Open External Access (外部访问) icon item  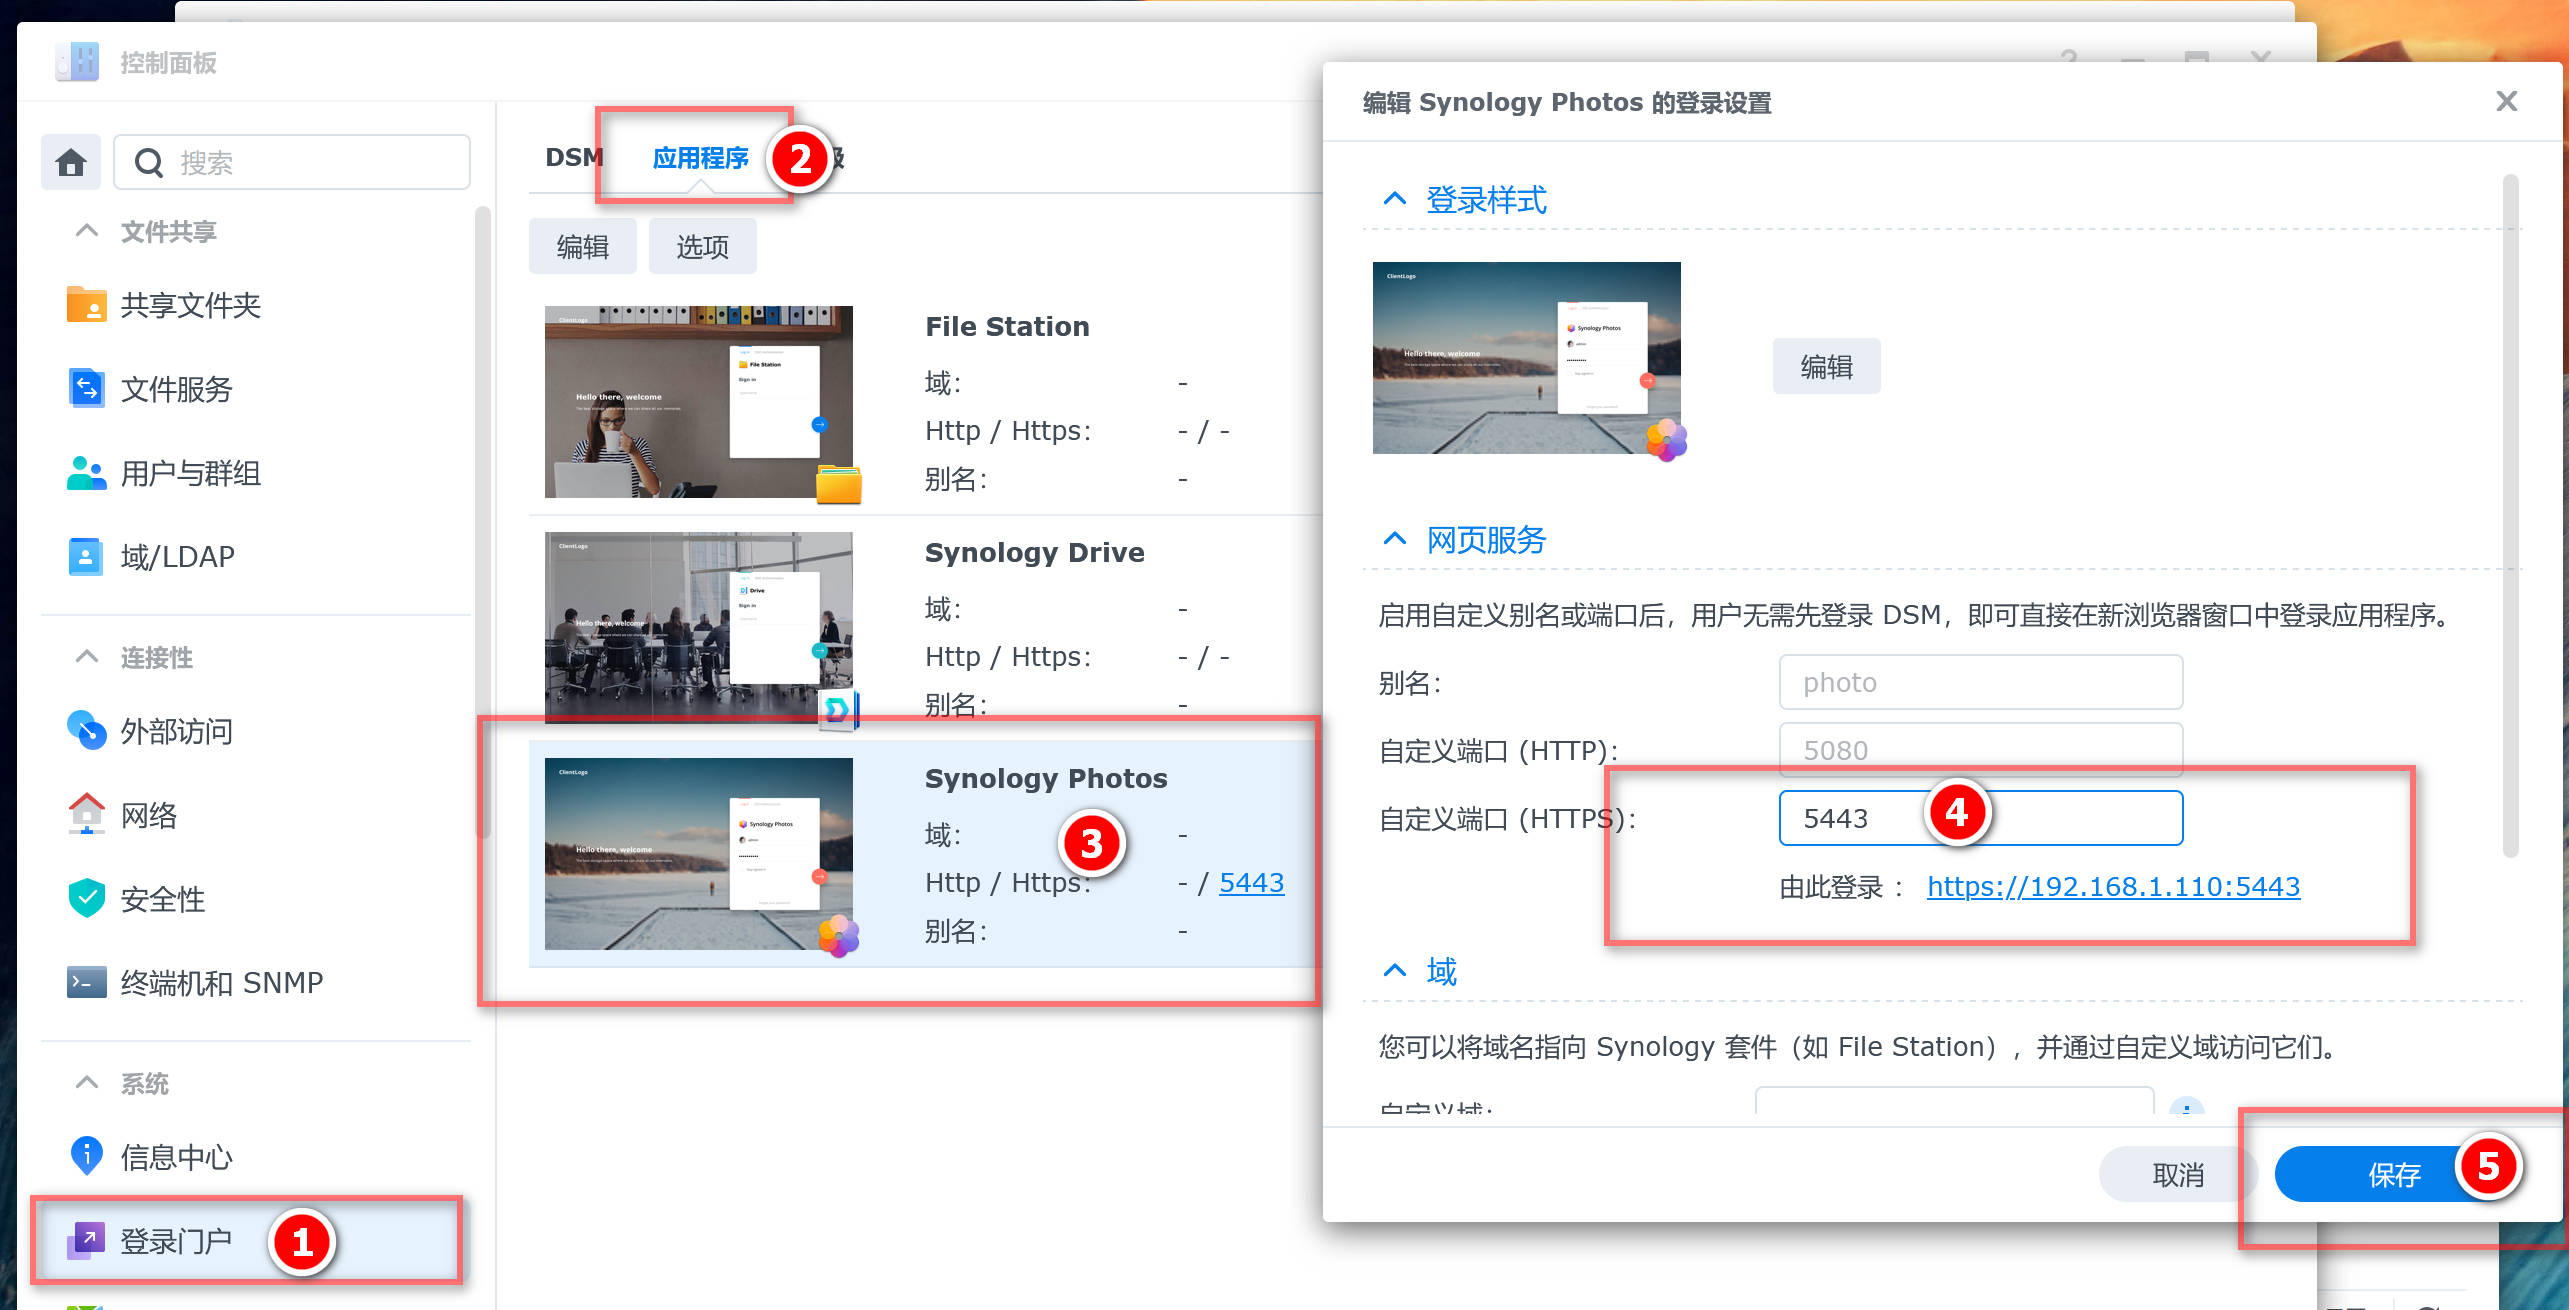pos(87,731)
